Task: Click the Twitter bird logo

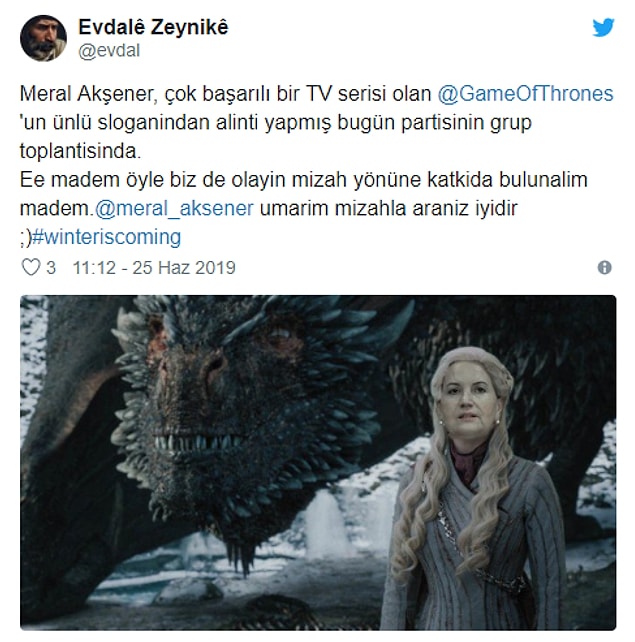Action: tap(603, 27)
